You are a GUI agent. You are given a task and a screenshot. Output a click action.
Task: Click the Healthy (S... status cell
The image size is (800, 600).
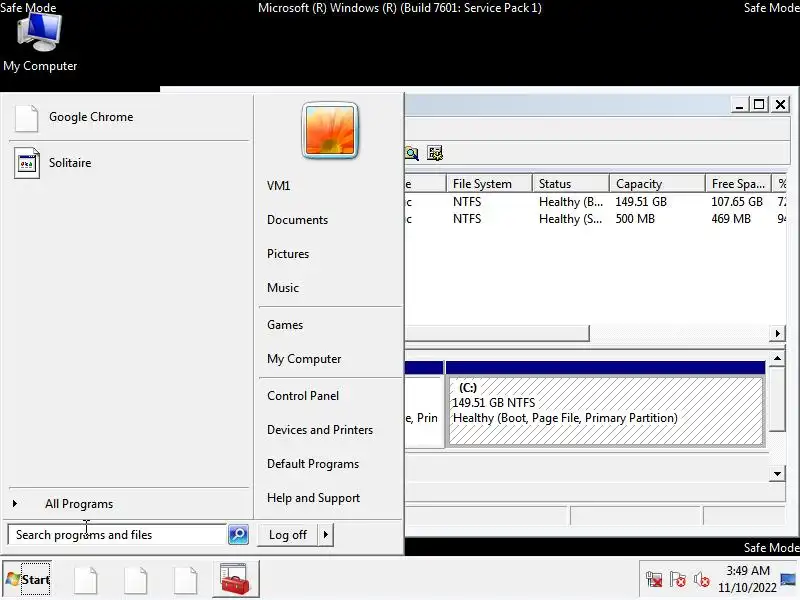[x=571, y=219]
